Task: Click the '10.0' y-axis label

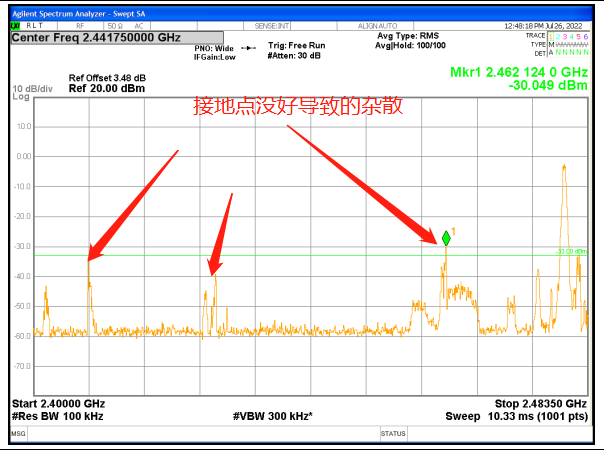Action: [24, 126]
